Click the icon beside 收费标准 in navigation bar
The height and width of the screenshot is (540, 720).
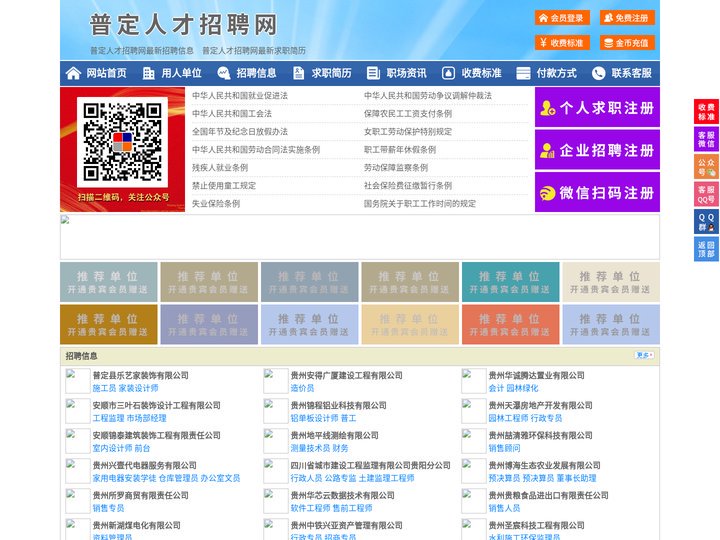point(448,73)
